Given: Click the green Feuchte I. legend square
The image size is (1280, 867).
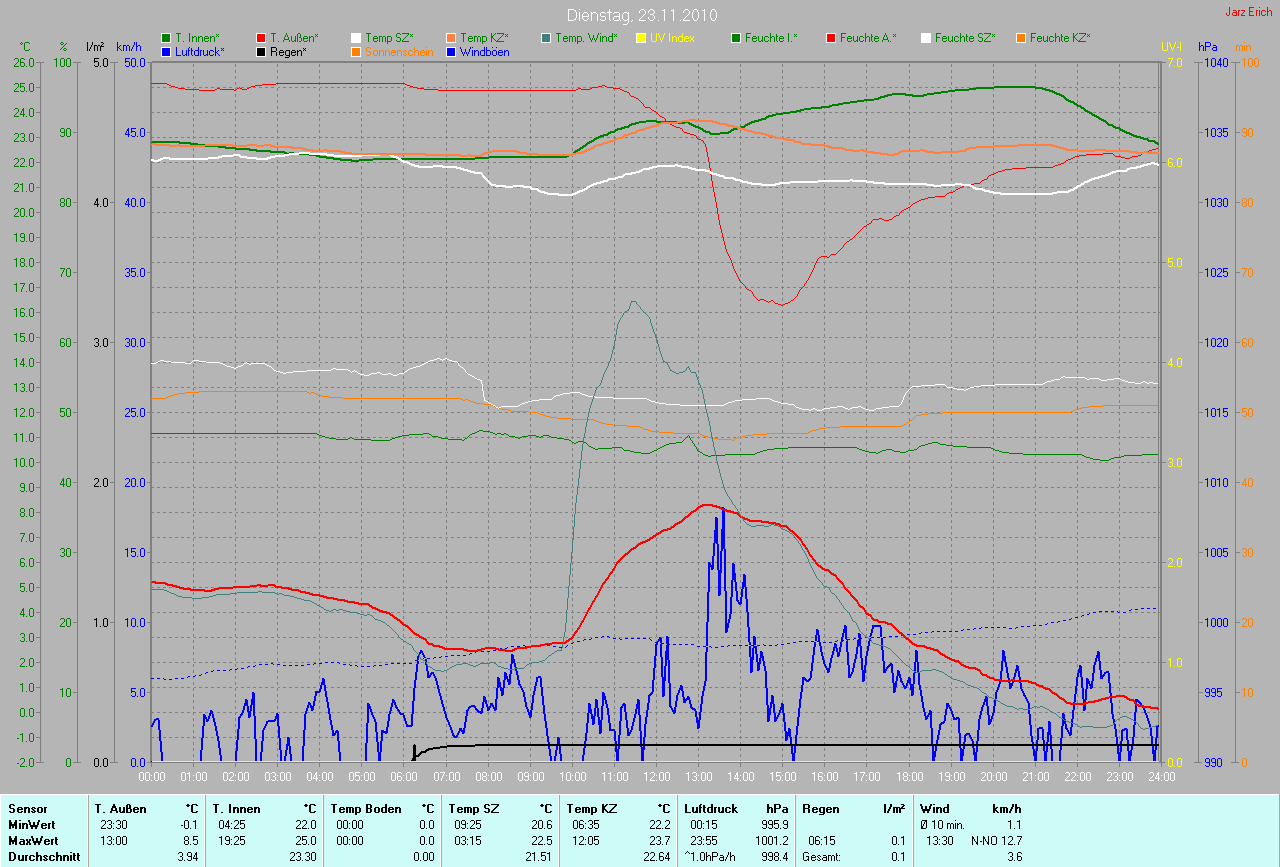Looking at the screenshot, I should tap(736, 38).
